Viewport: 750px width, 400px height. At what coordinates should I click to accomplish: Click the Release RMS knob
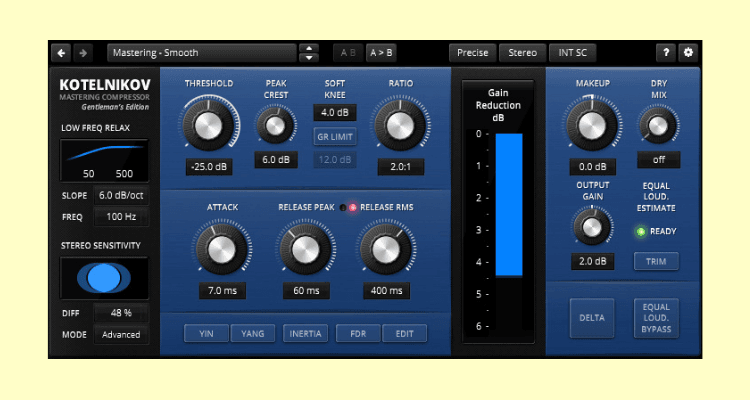(386, 249)
